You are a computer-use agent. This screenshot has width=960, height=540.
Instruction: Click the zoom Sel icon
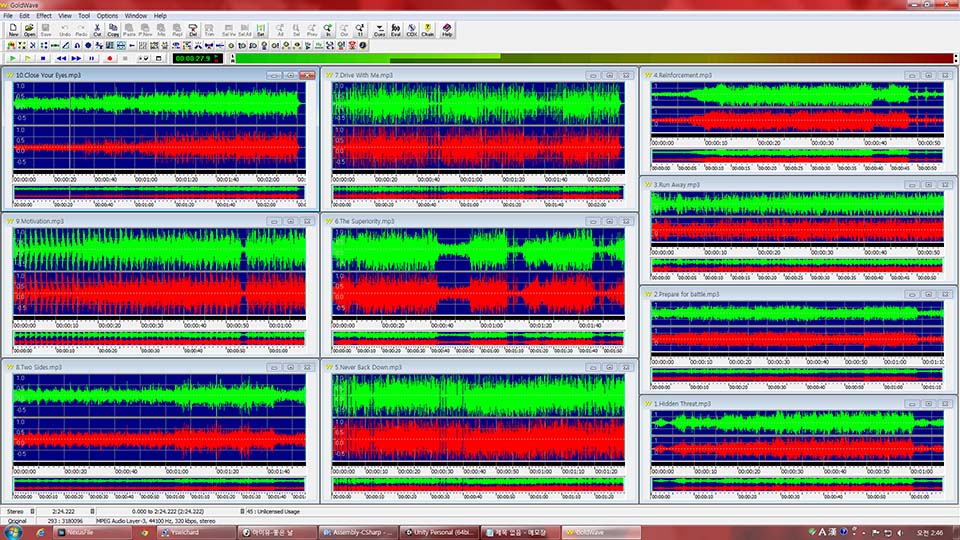tap(296, 30)
